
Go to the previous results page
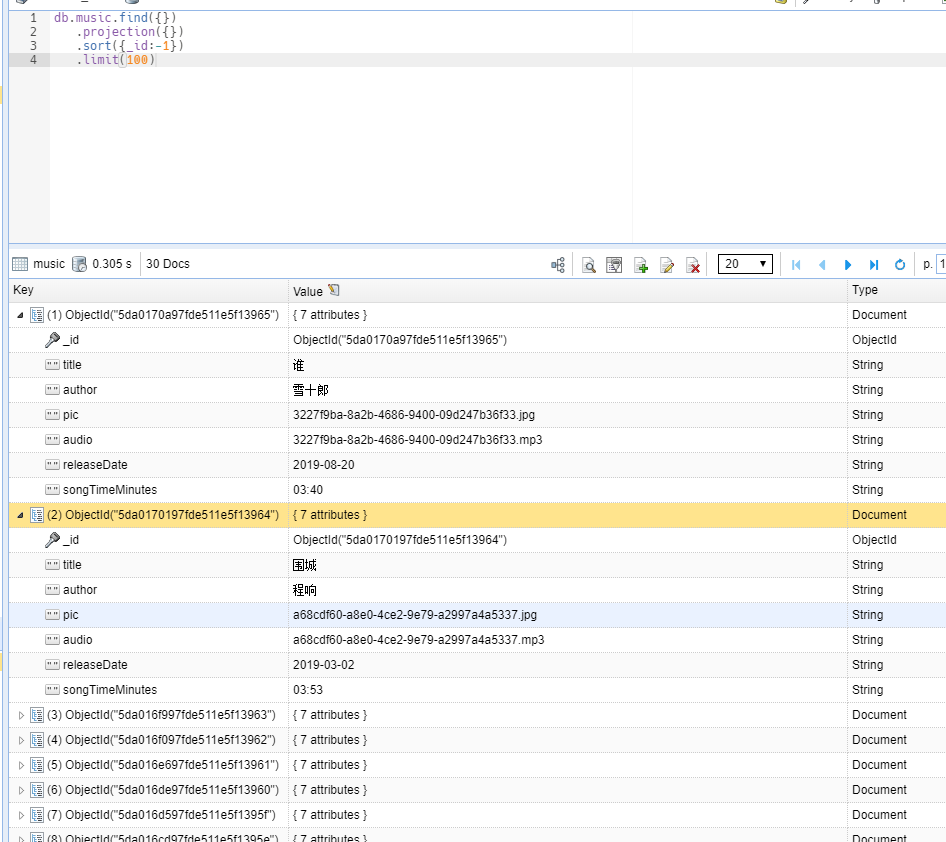coord(822,265)
